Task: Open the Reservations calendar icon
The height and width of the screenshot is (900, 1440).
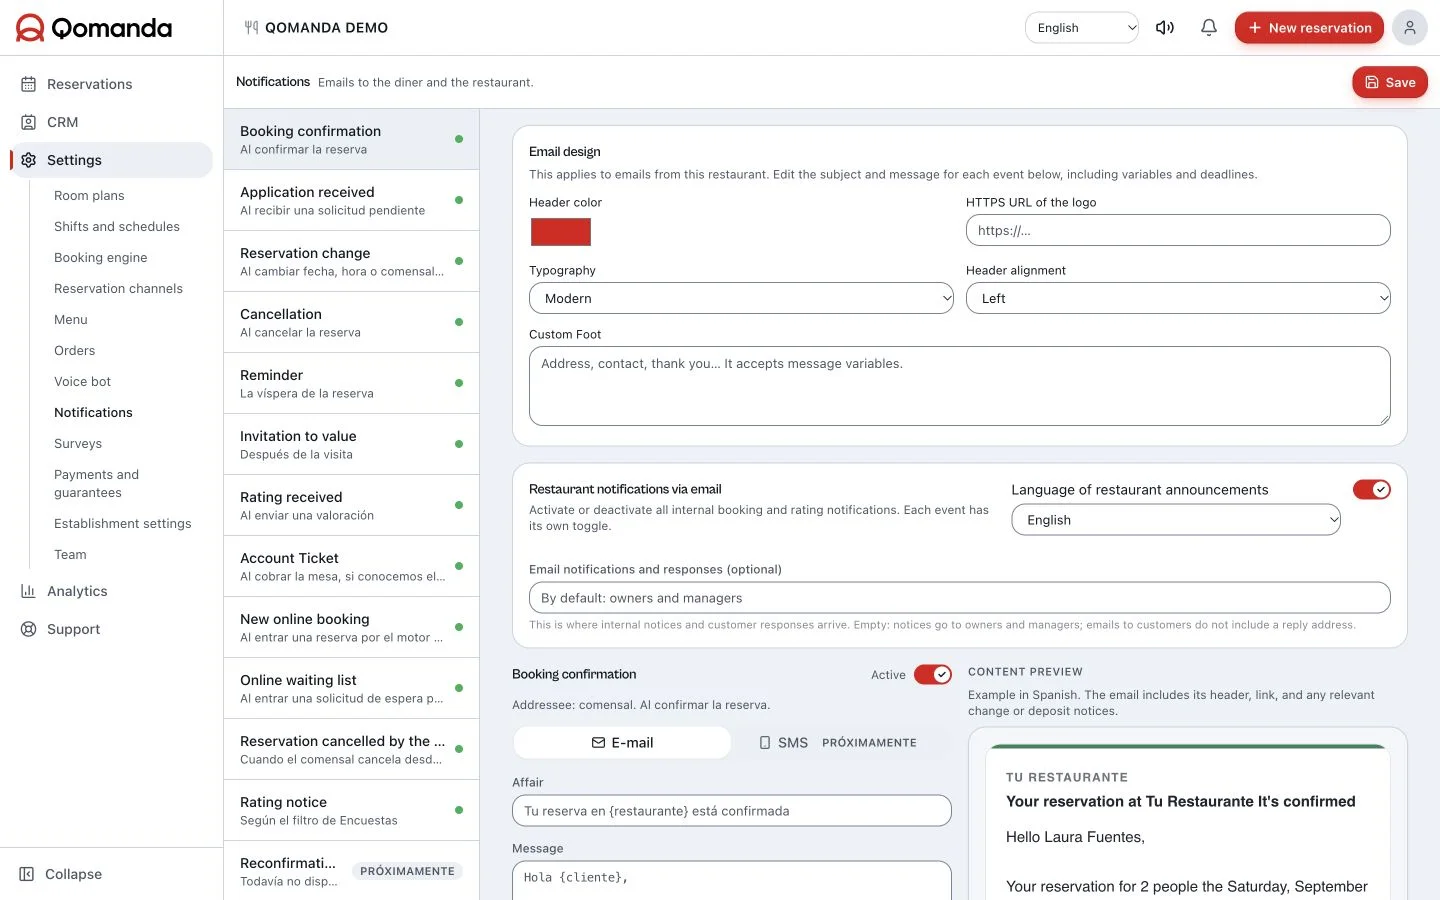Action: pyautogui.click(x=28, y=84)
